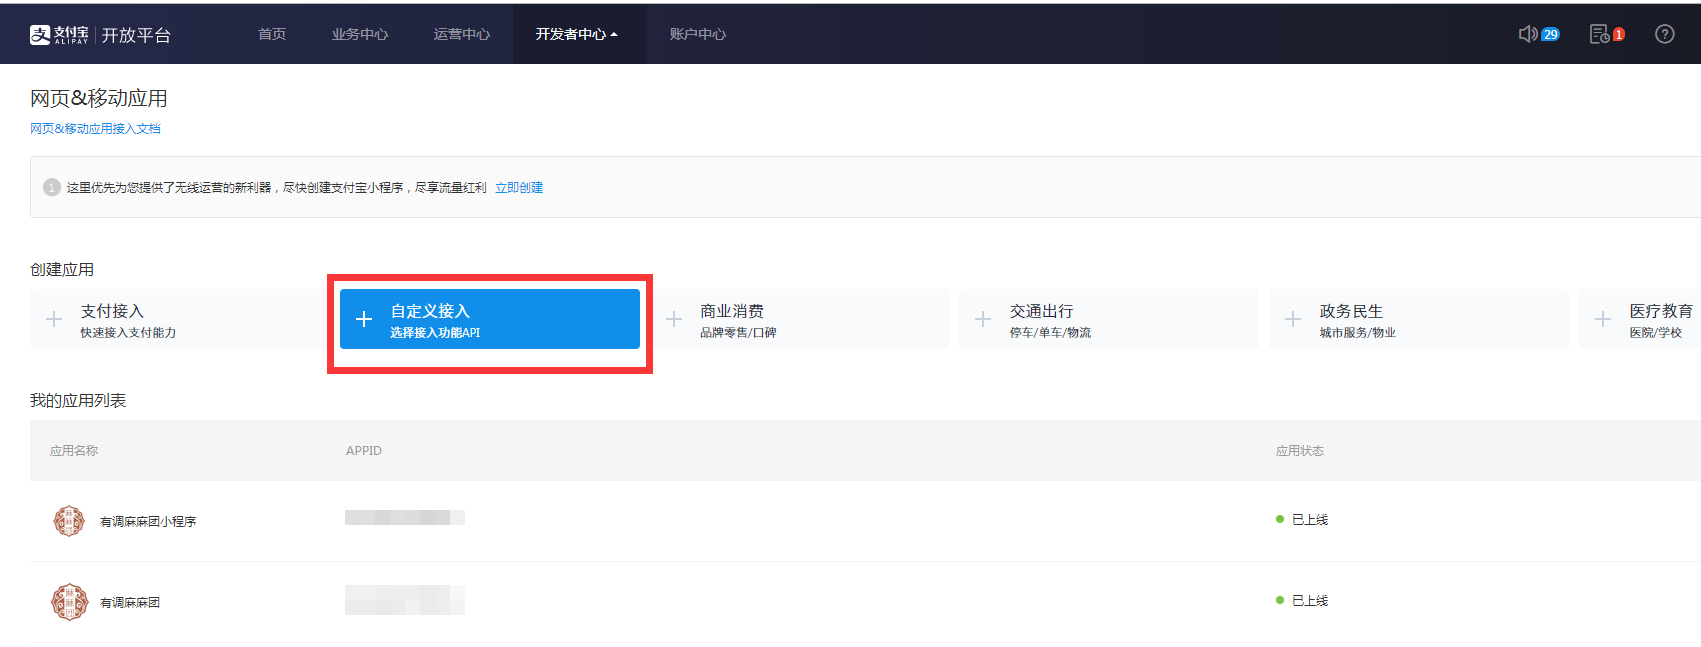The image size is (1701, 647).
Task: Click the APPID column header
Action: coord(364,451)
